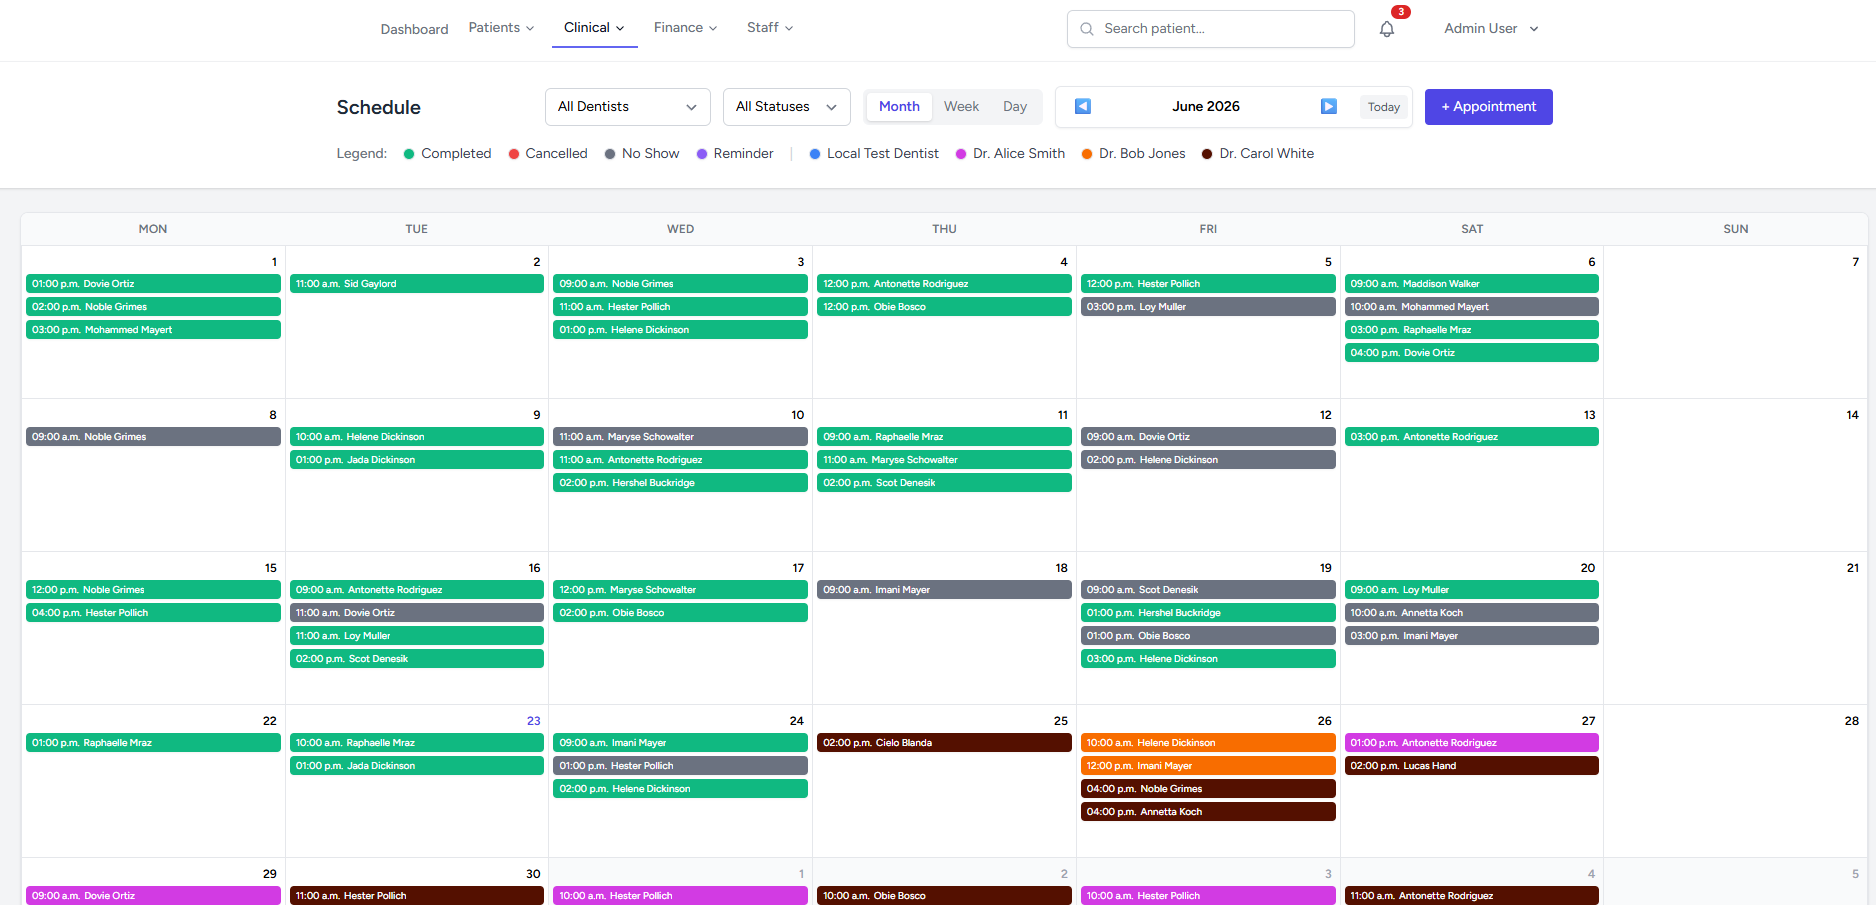This screenshot has width=1876, height=905.
Task: Expand the Finance menu
Action: (x=685, y=28)
